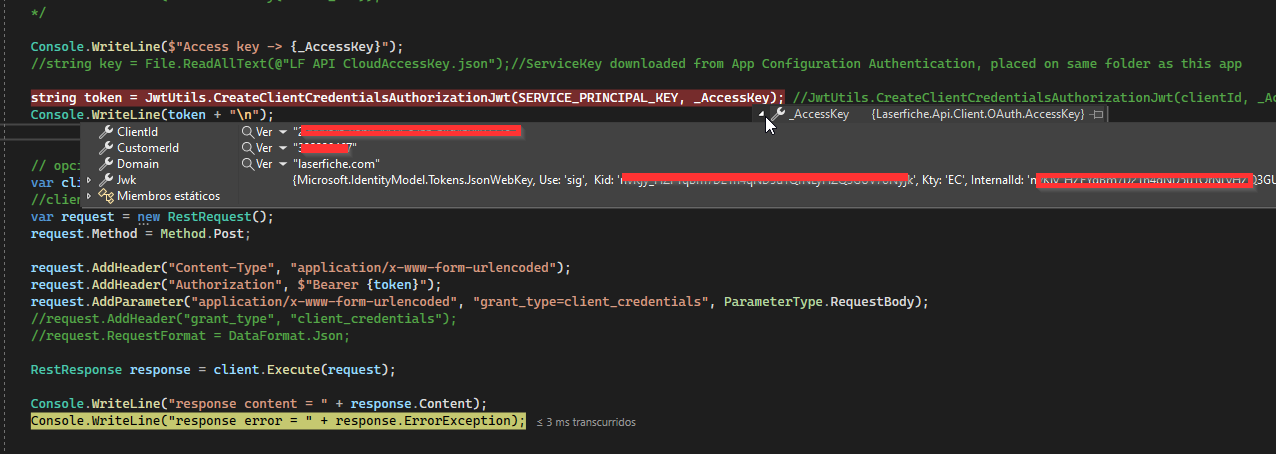The height and width of the screenshot is (454, 1276).
Task: Open visualizer magnifier for Domain value
Action: tap(247, 164)
